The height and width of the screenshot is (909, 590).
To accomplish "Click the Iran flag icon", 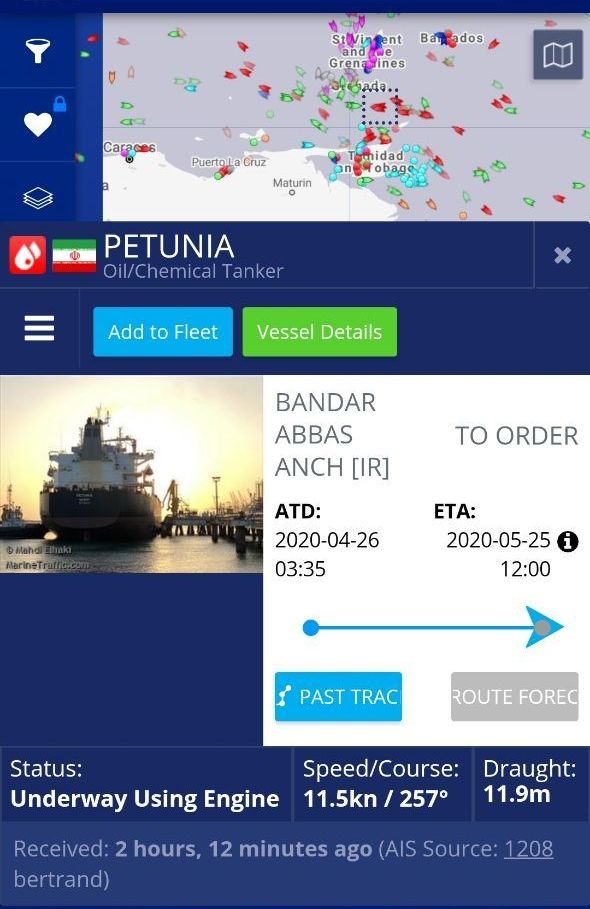I will 74,256.
